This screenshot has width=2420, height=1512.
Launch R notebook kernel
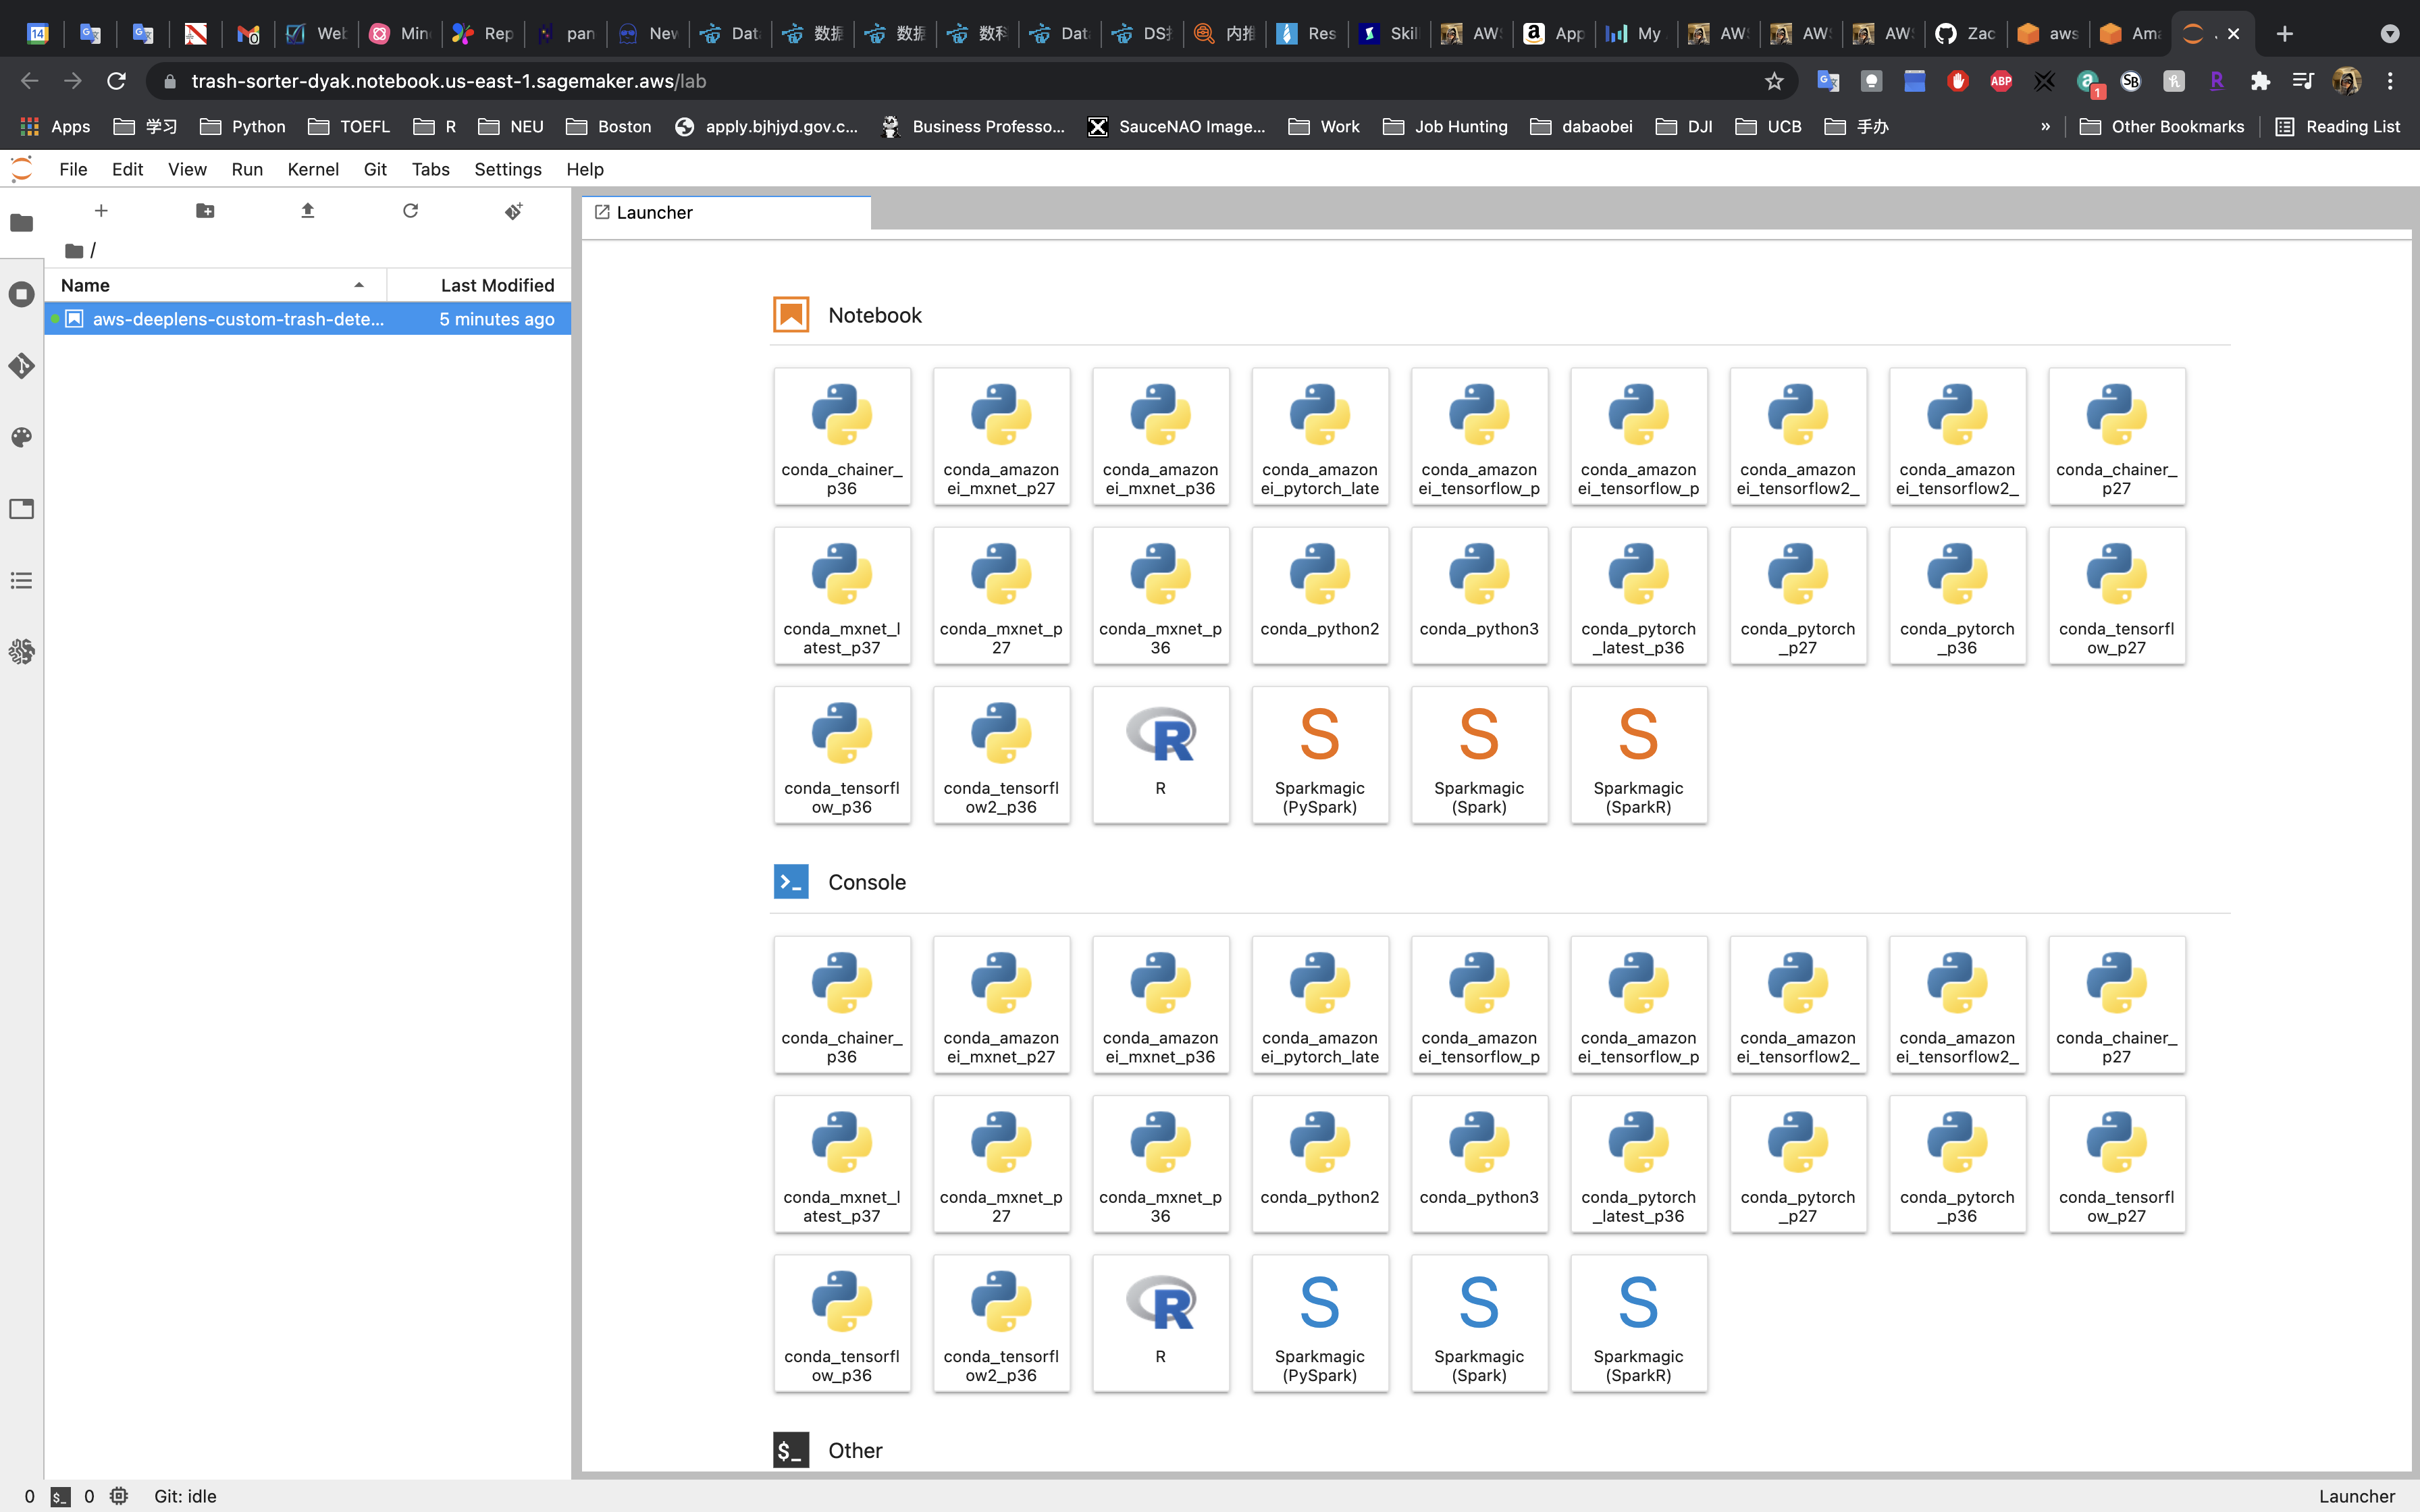[x=1160, y=754]
